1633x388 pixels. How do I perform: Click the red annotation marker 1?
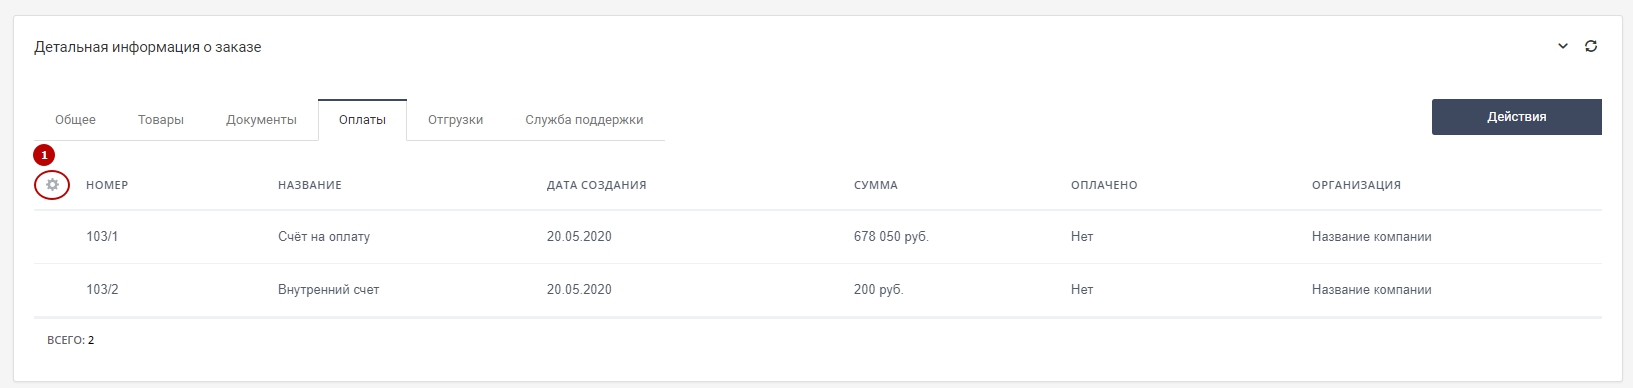point(44,155)
